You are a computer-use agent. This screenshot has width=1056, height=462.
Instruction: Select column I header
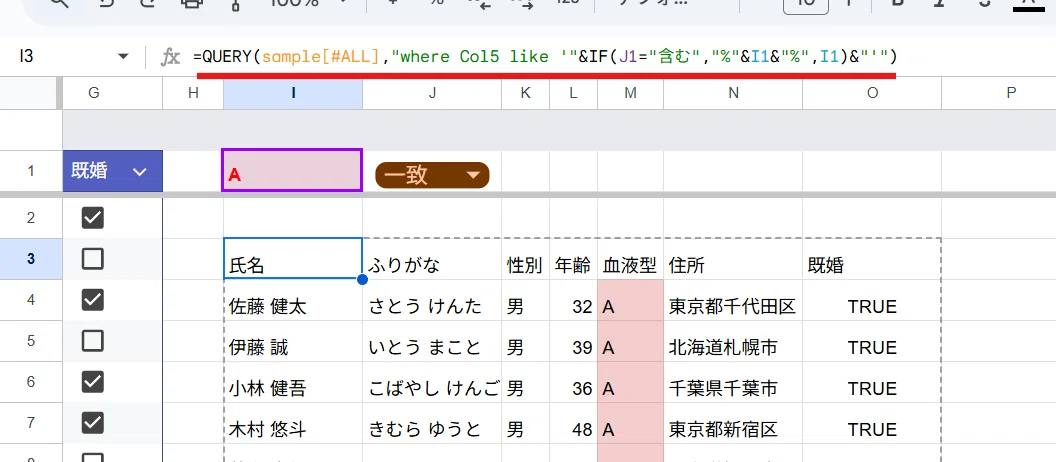coord(293,94)
